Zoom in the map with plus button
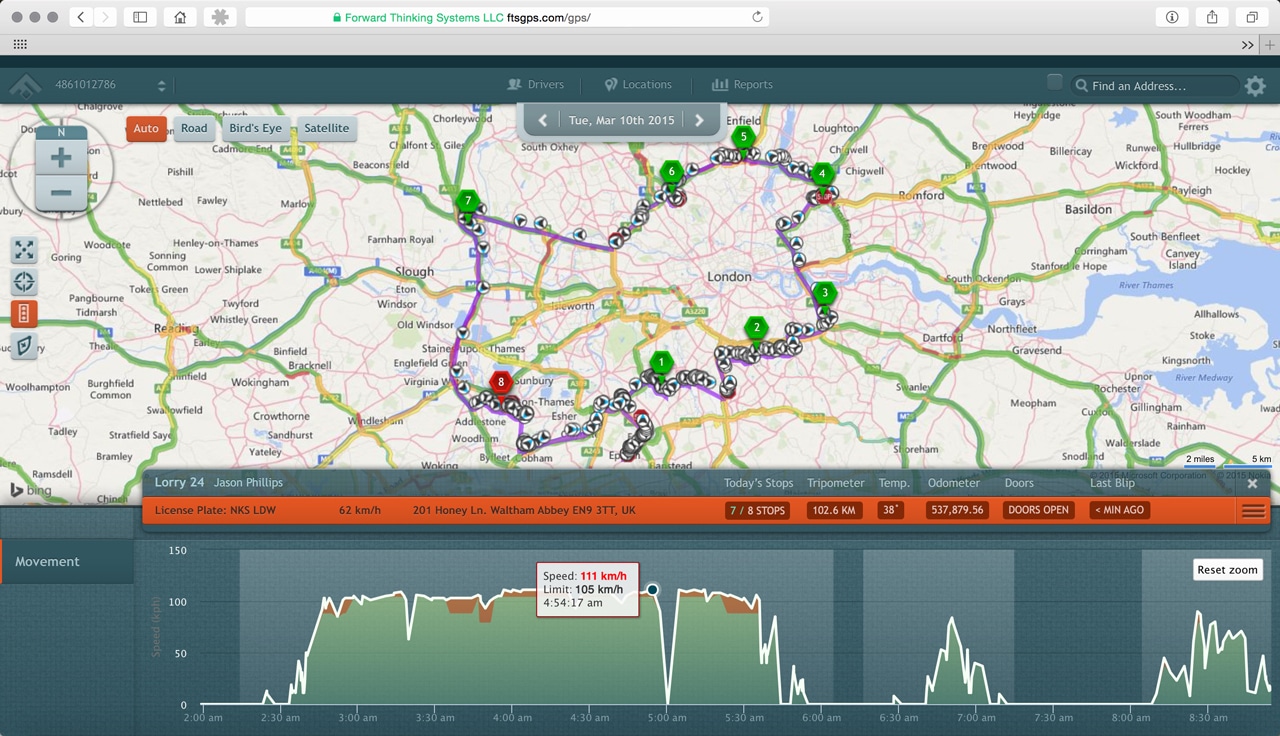The width and height of the screenshot is (1280, 736). pyautogui.click(x=60, y=158)
